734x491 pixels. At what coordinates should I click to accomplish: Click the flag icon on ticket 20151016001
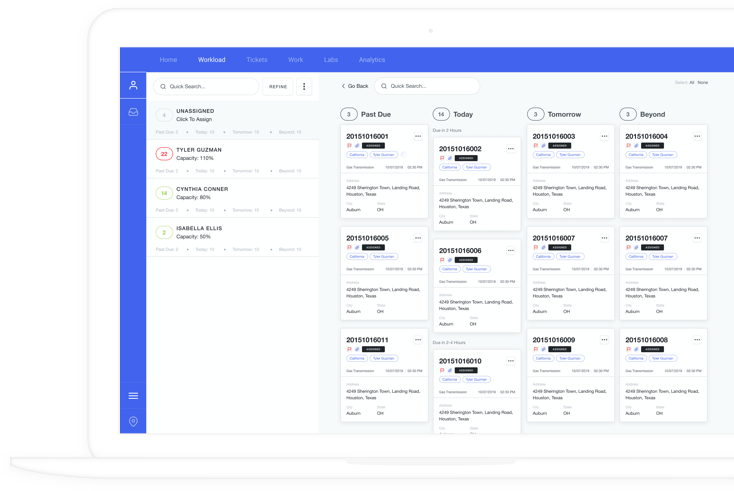[349, 146]
